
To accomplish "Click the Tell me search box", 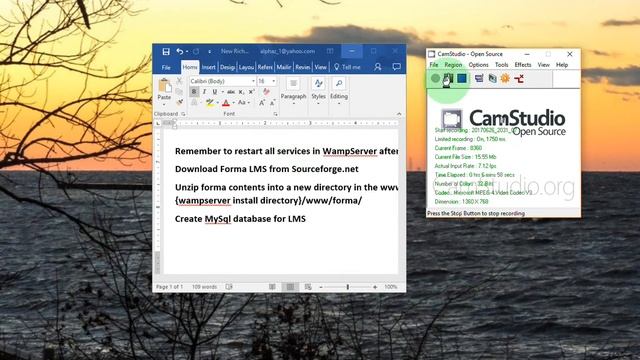I will coord(347,67).
